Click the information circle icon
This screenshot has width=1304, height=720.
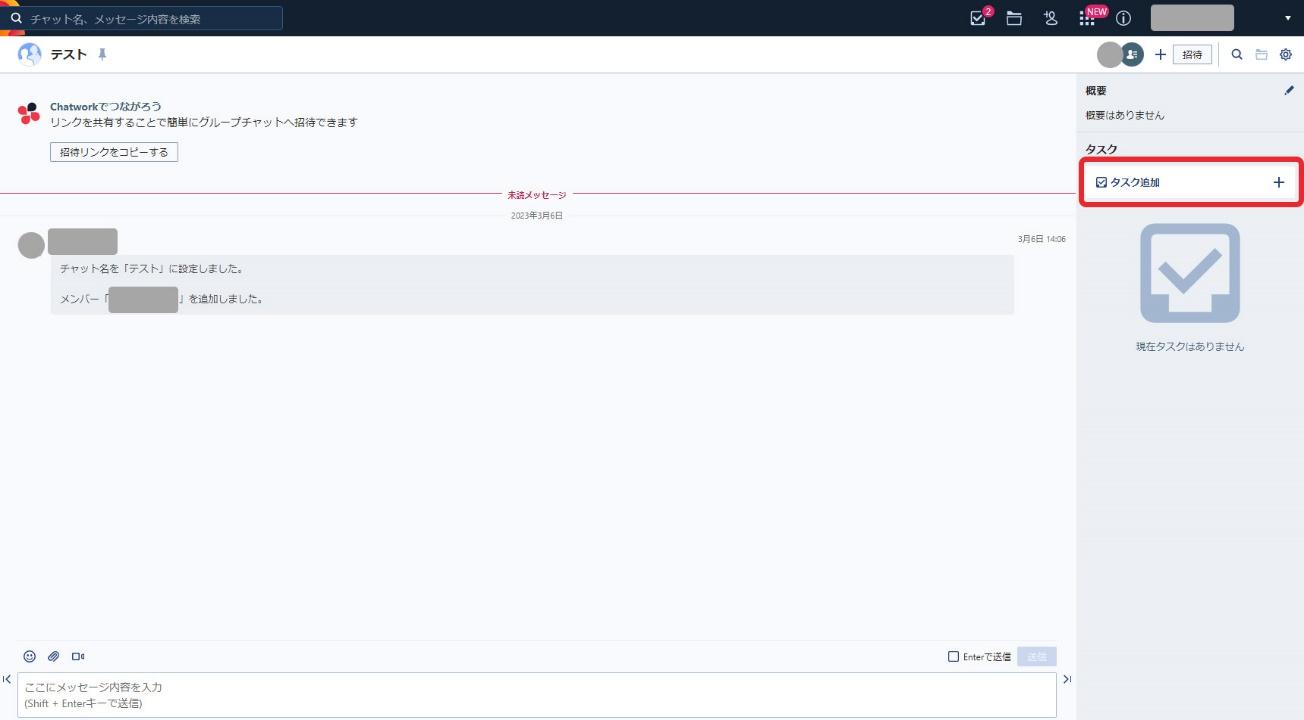(x=1123, y=18)
